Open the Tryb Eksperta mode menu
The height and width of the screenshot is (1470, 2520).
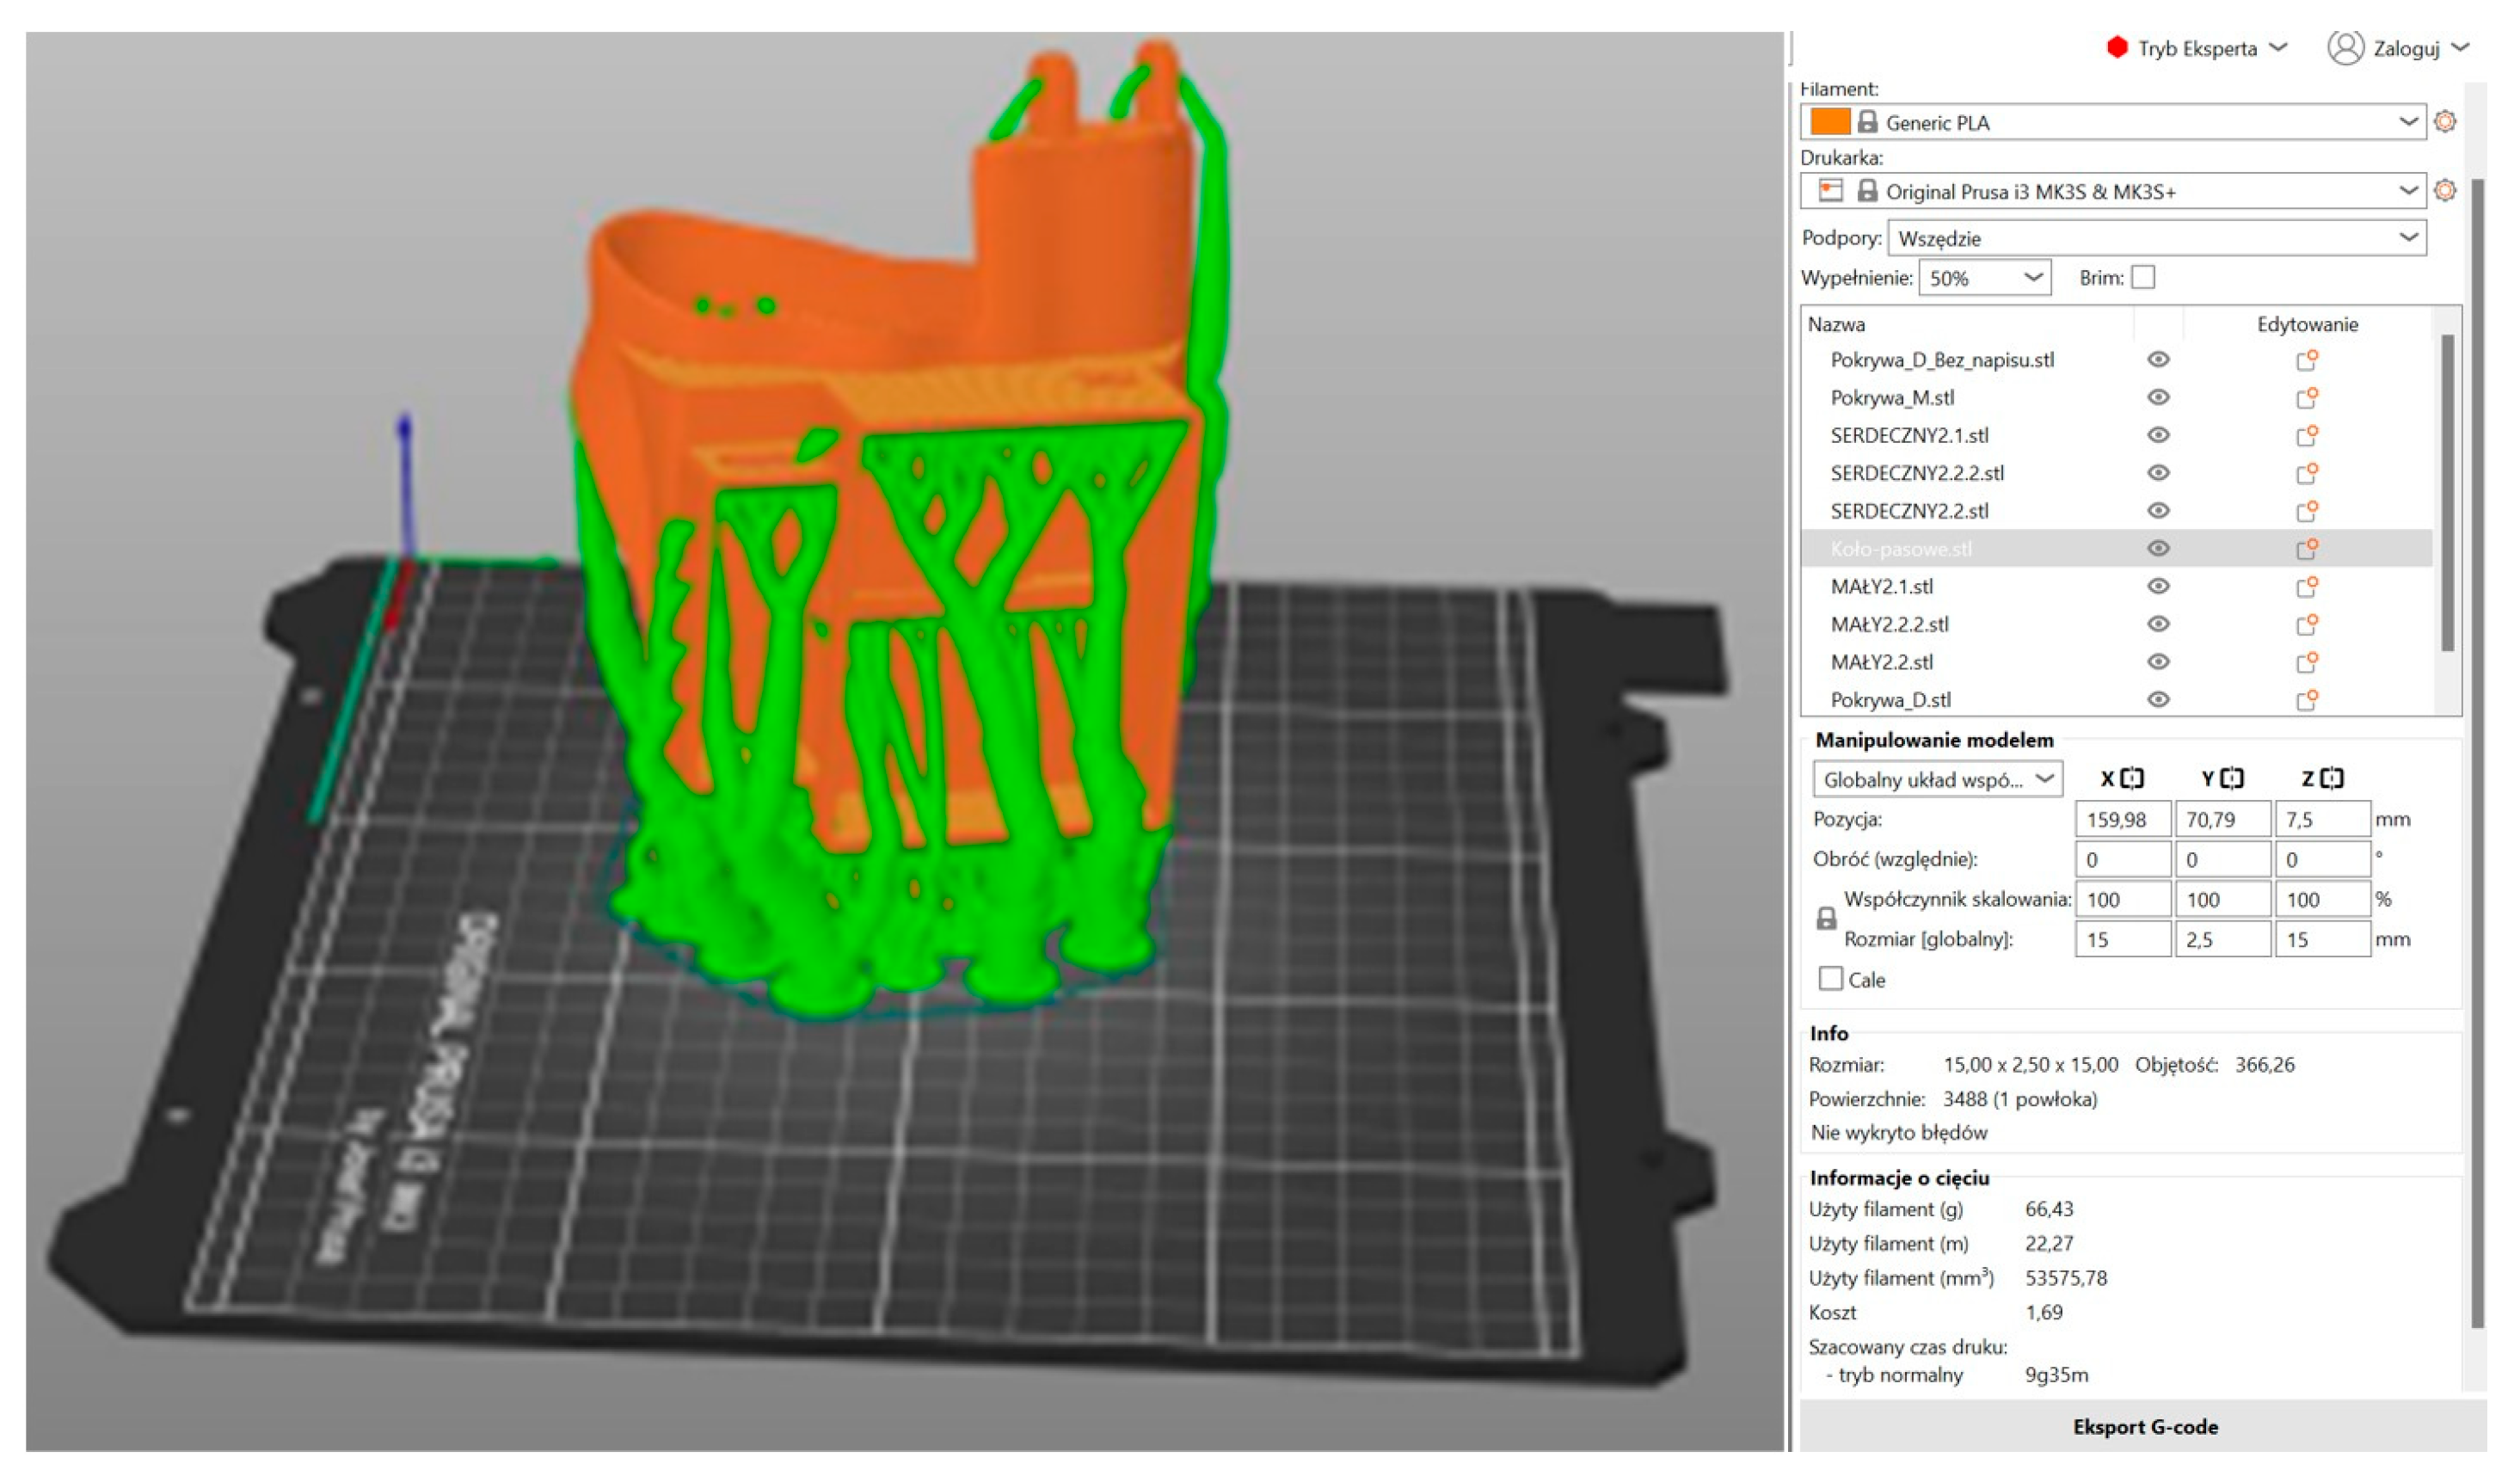click(2197, 48)
